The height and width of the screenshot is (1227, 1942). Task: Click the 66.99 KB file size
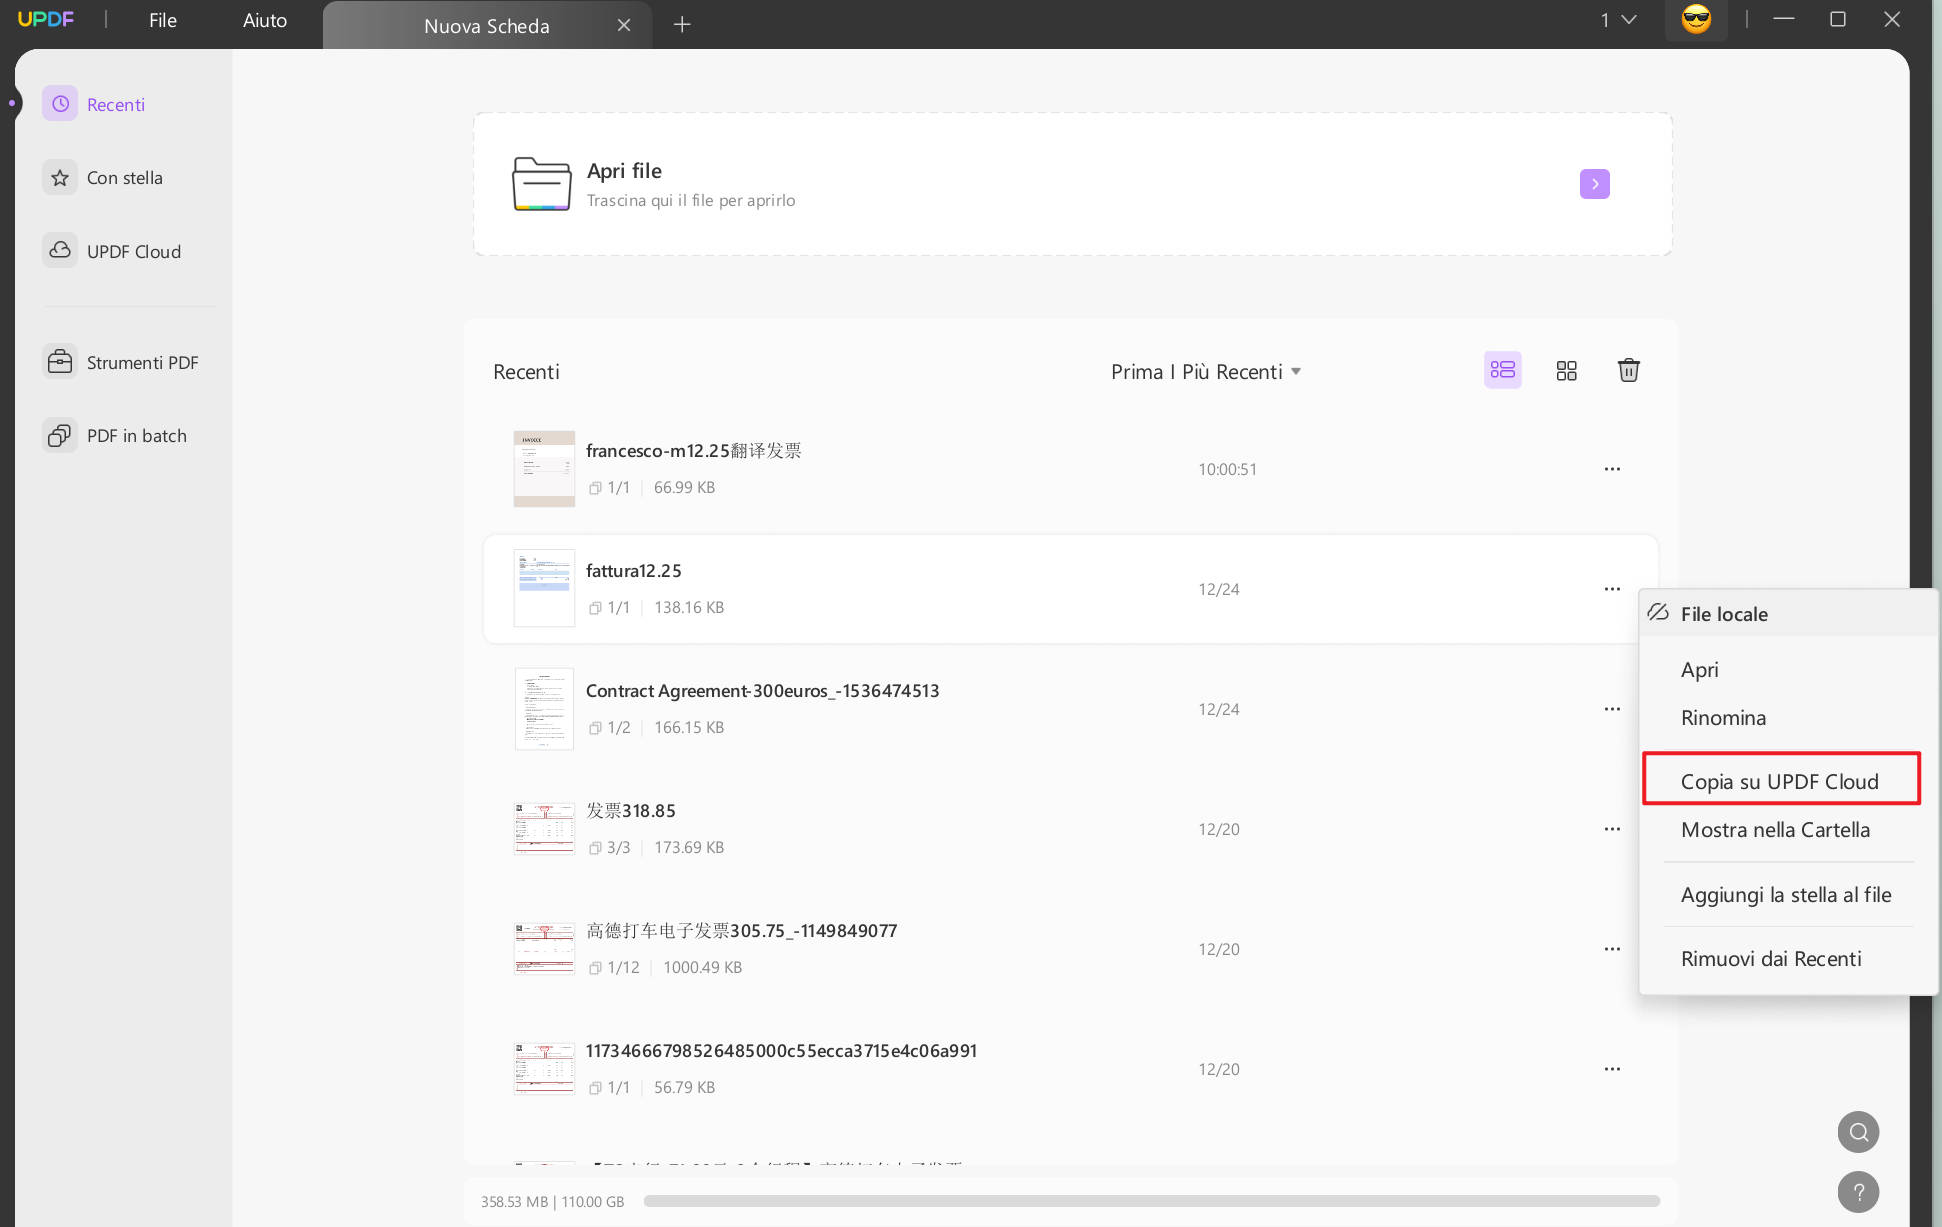point(684,488)
